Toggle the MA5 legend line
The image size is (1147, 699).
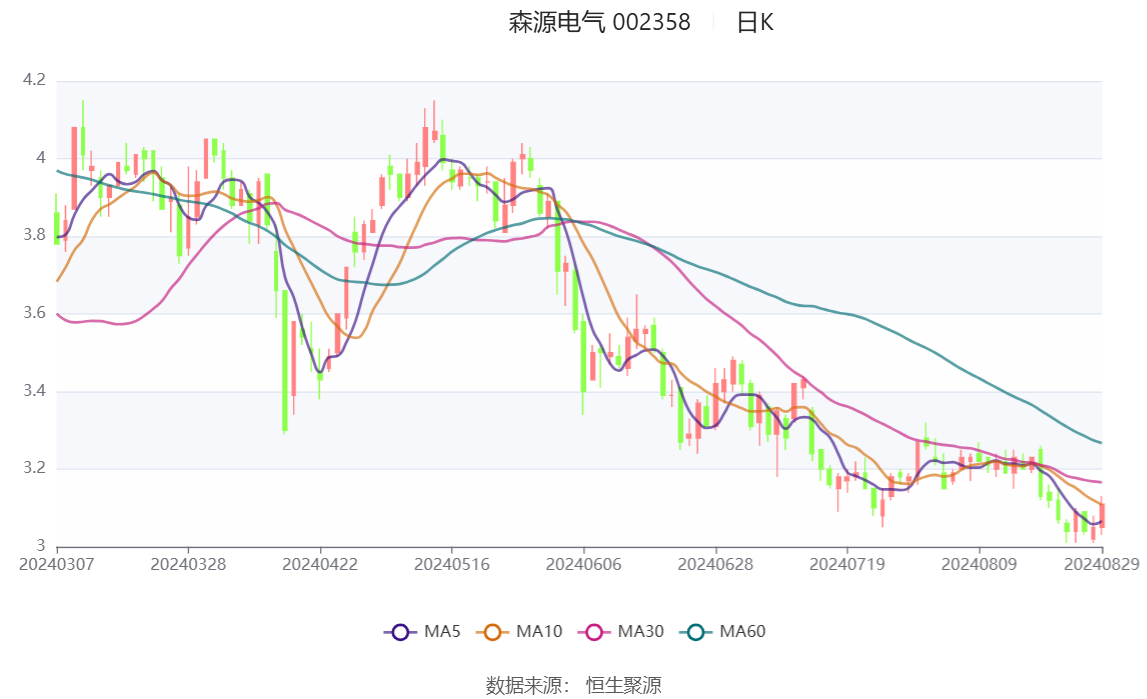[422, 632]
